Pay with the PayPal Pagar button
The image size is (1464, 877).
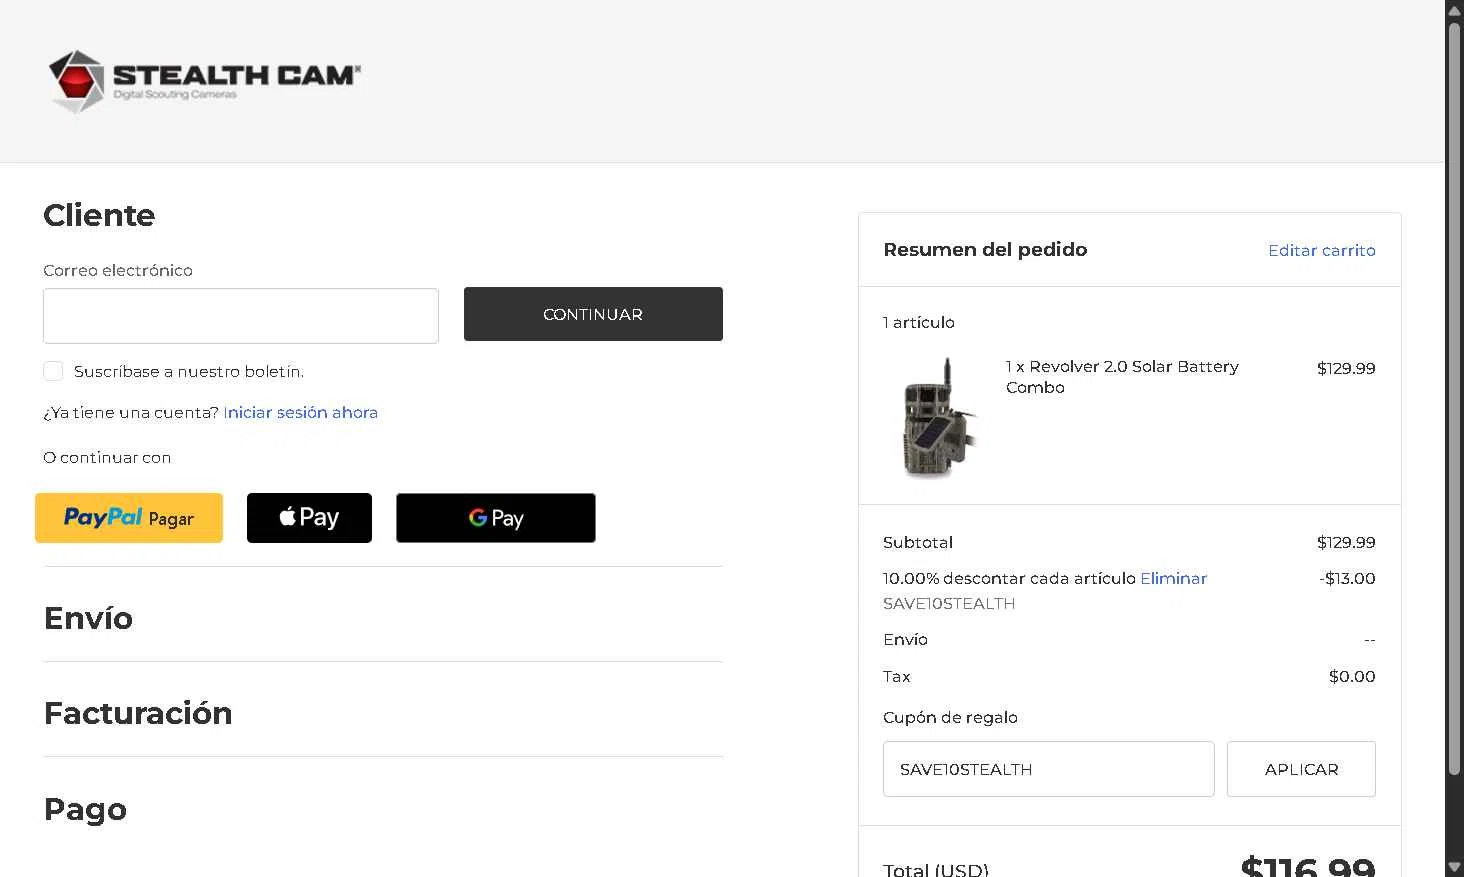(x=129, y=518)
